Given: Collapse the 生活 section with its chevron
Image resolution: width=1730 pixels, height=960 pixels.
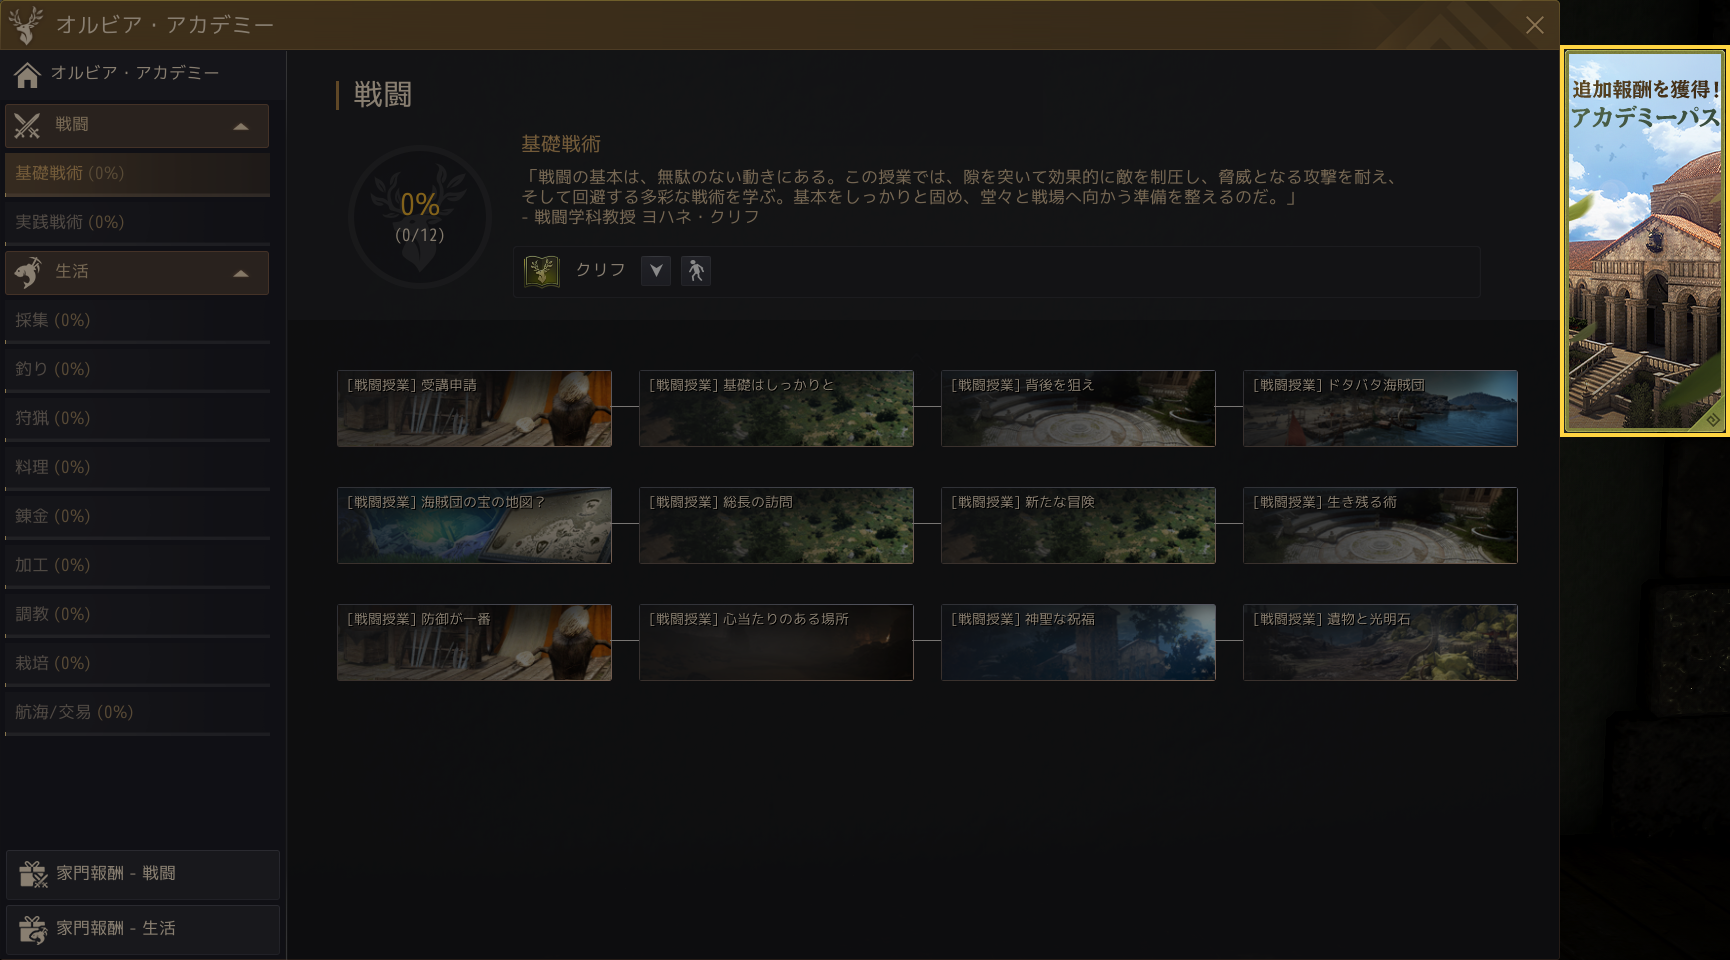Looking at the screenshot, I should point(241,273).
